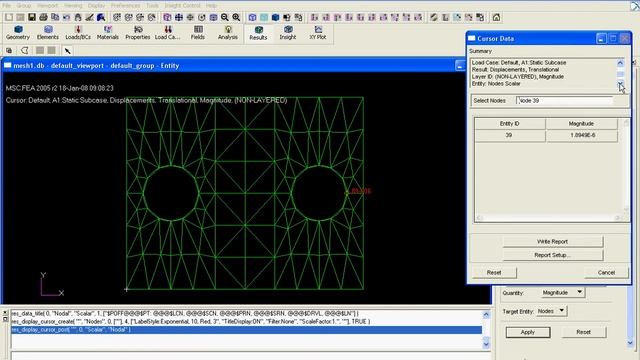Click the black arrow pick icon

click(x=67, y=51)
